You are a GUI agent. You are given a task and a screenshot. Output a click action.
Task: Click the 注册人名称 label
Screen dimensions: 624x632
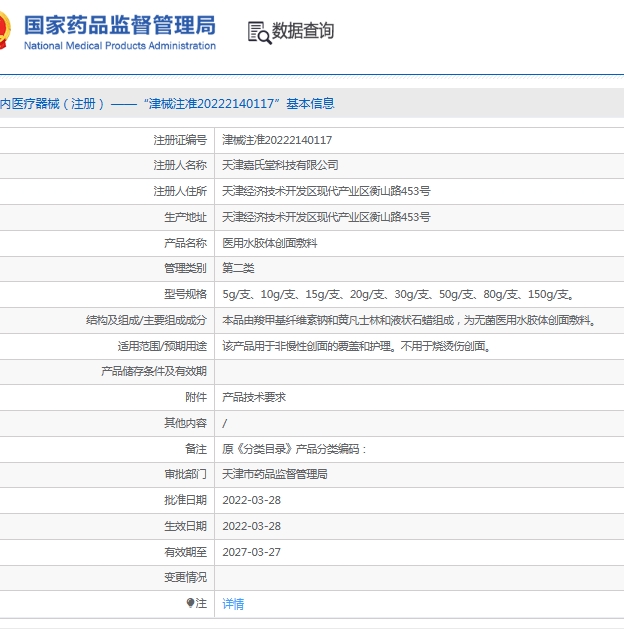(180, 165)
